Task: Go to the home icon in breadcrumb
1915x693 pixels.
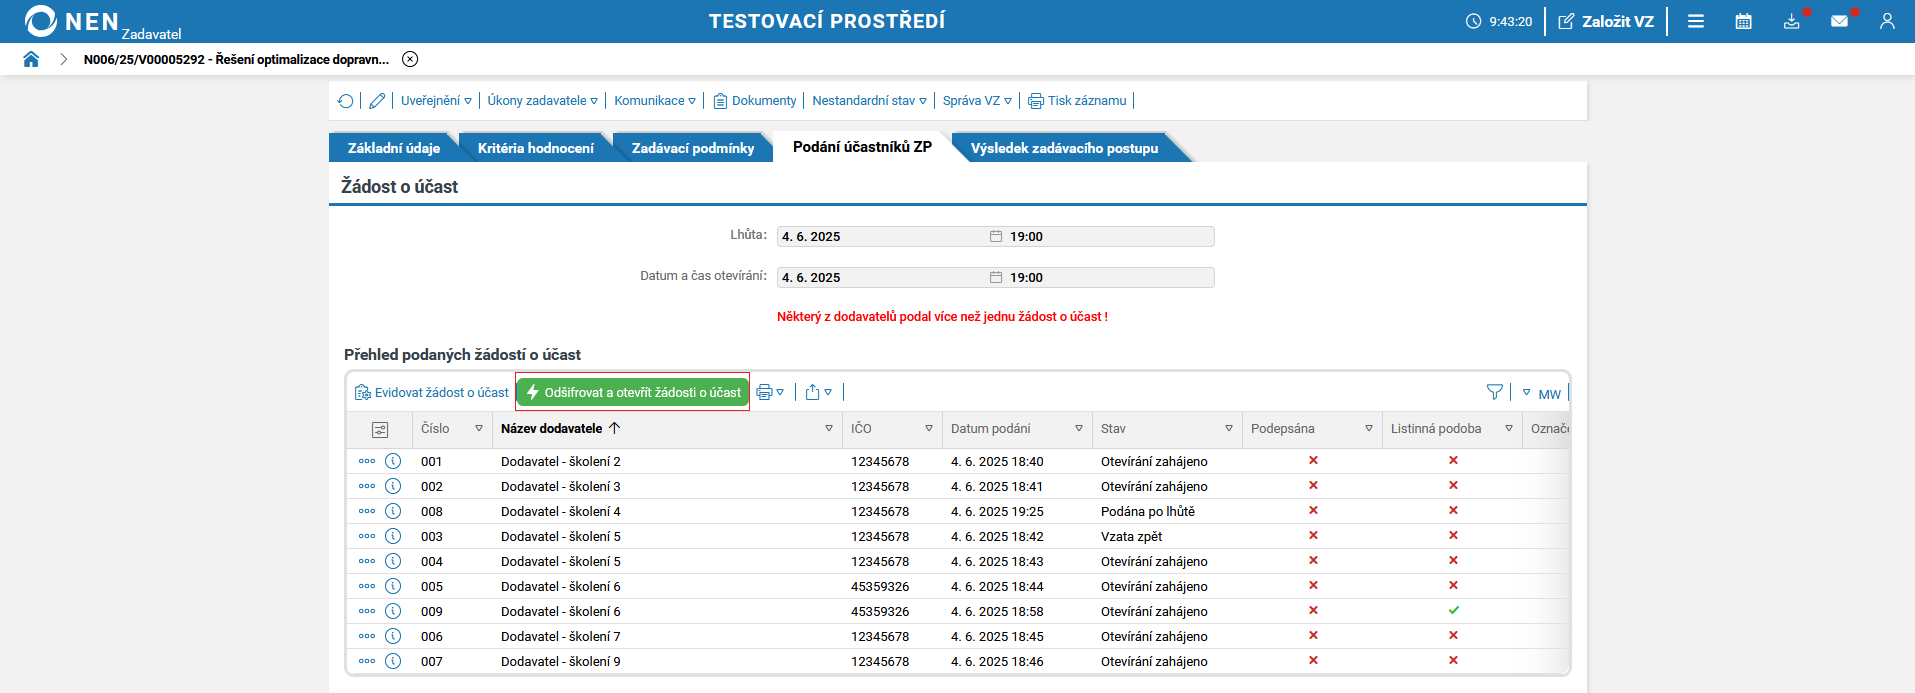Action: [31, 59]
